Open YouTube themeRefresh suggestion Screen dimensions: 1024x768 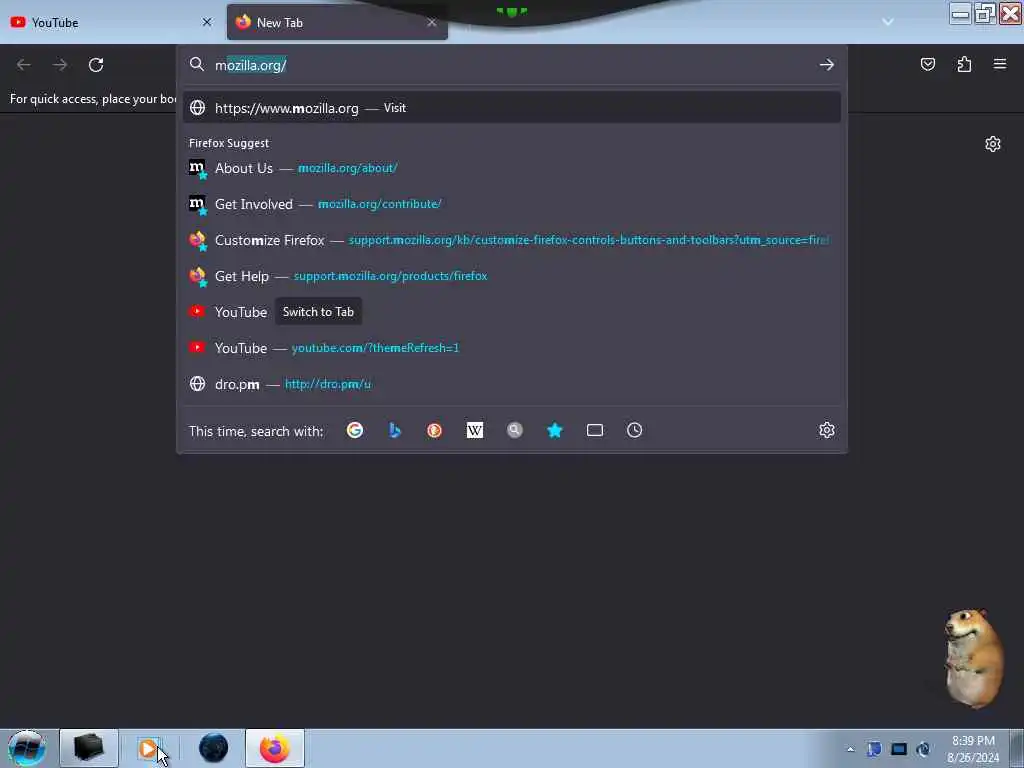[x=512, y=348]
